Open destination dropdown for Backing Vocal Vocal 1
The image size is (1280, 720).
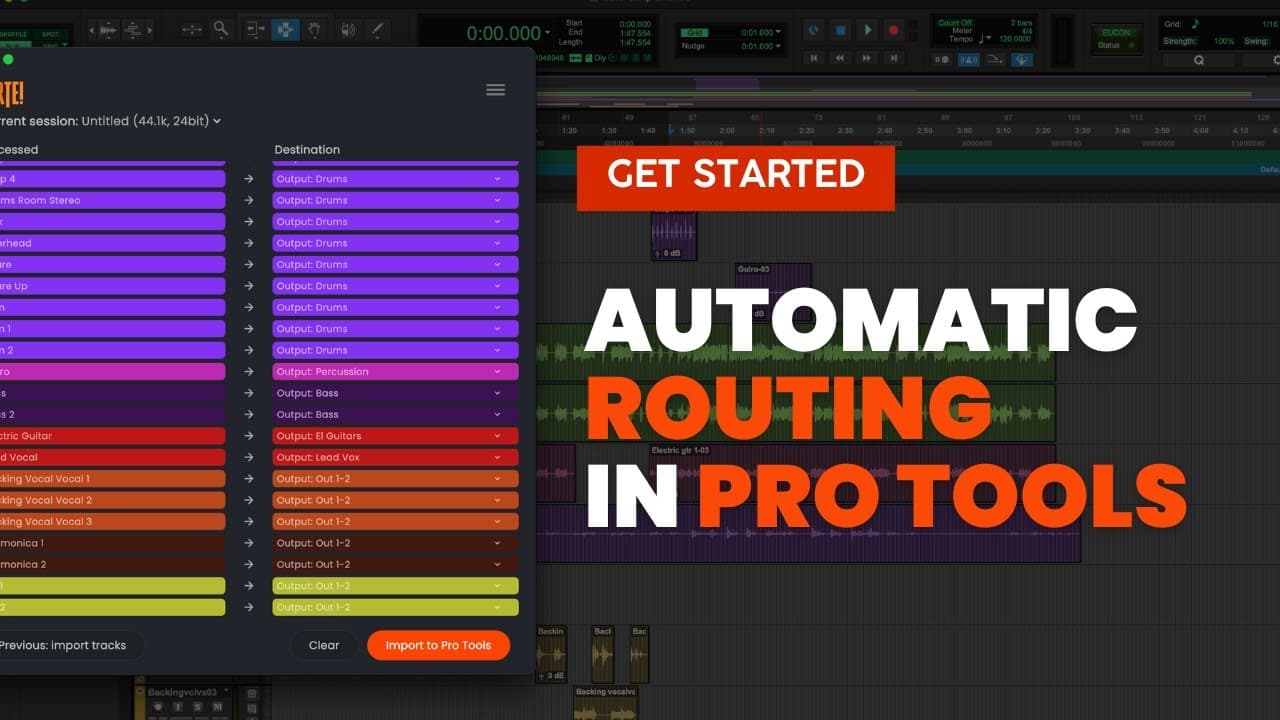click(x=396, y=479)
